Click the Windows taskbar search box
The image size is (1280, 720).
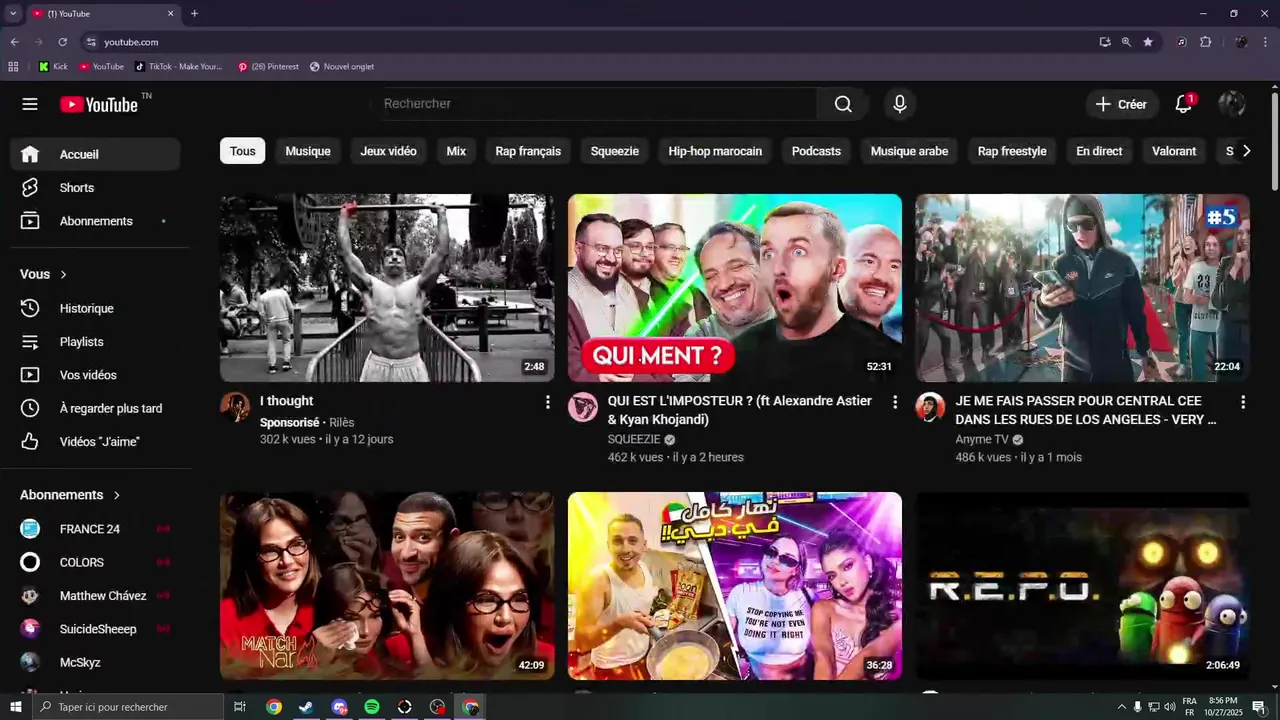[127, 707]
